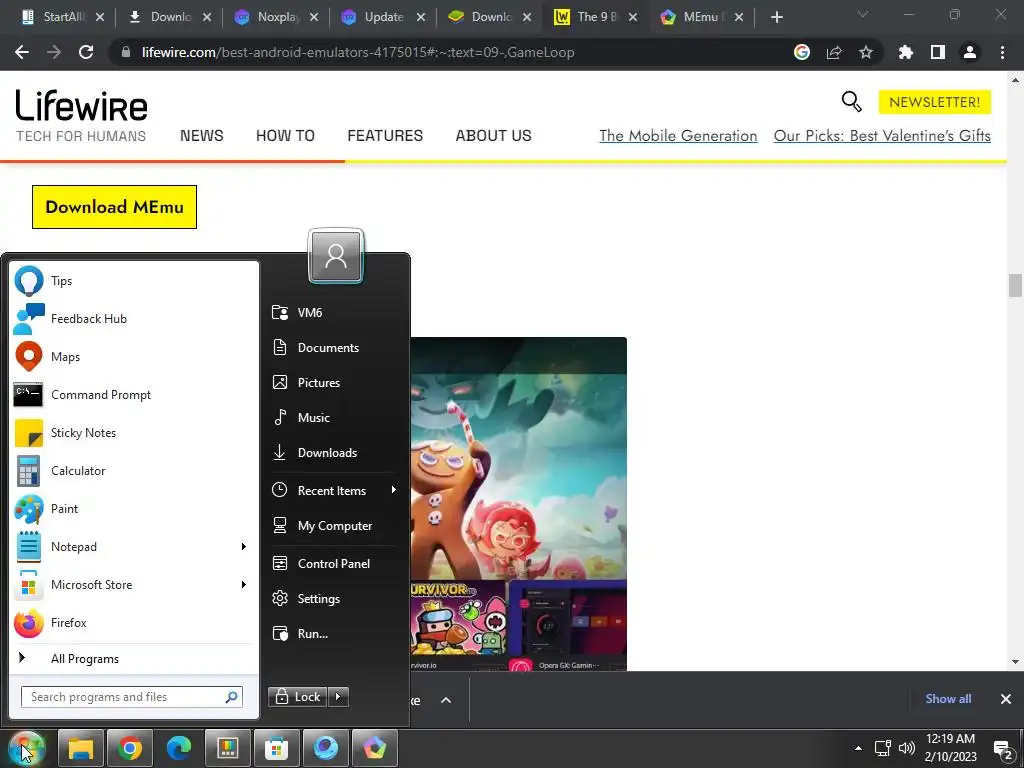Open the notification center icon
Image resolution: width=1024 pixels, height=768 pixels.
[1002, 749]
